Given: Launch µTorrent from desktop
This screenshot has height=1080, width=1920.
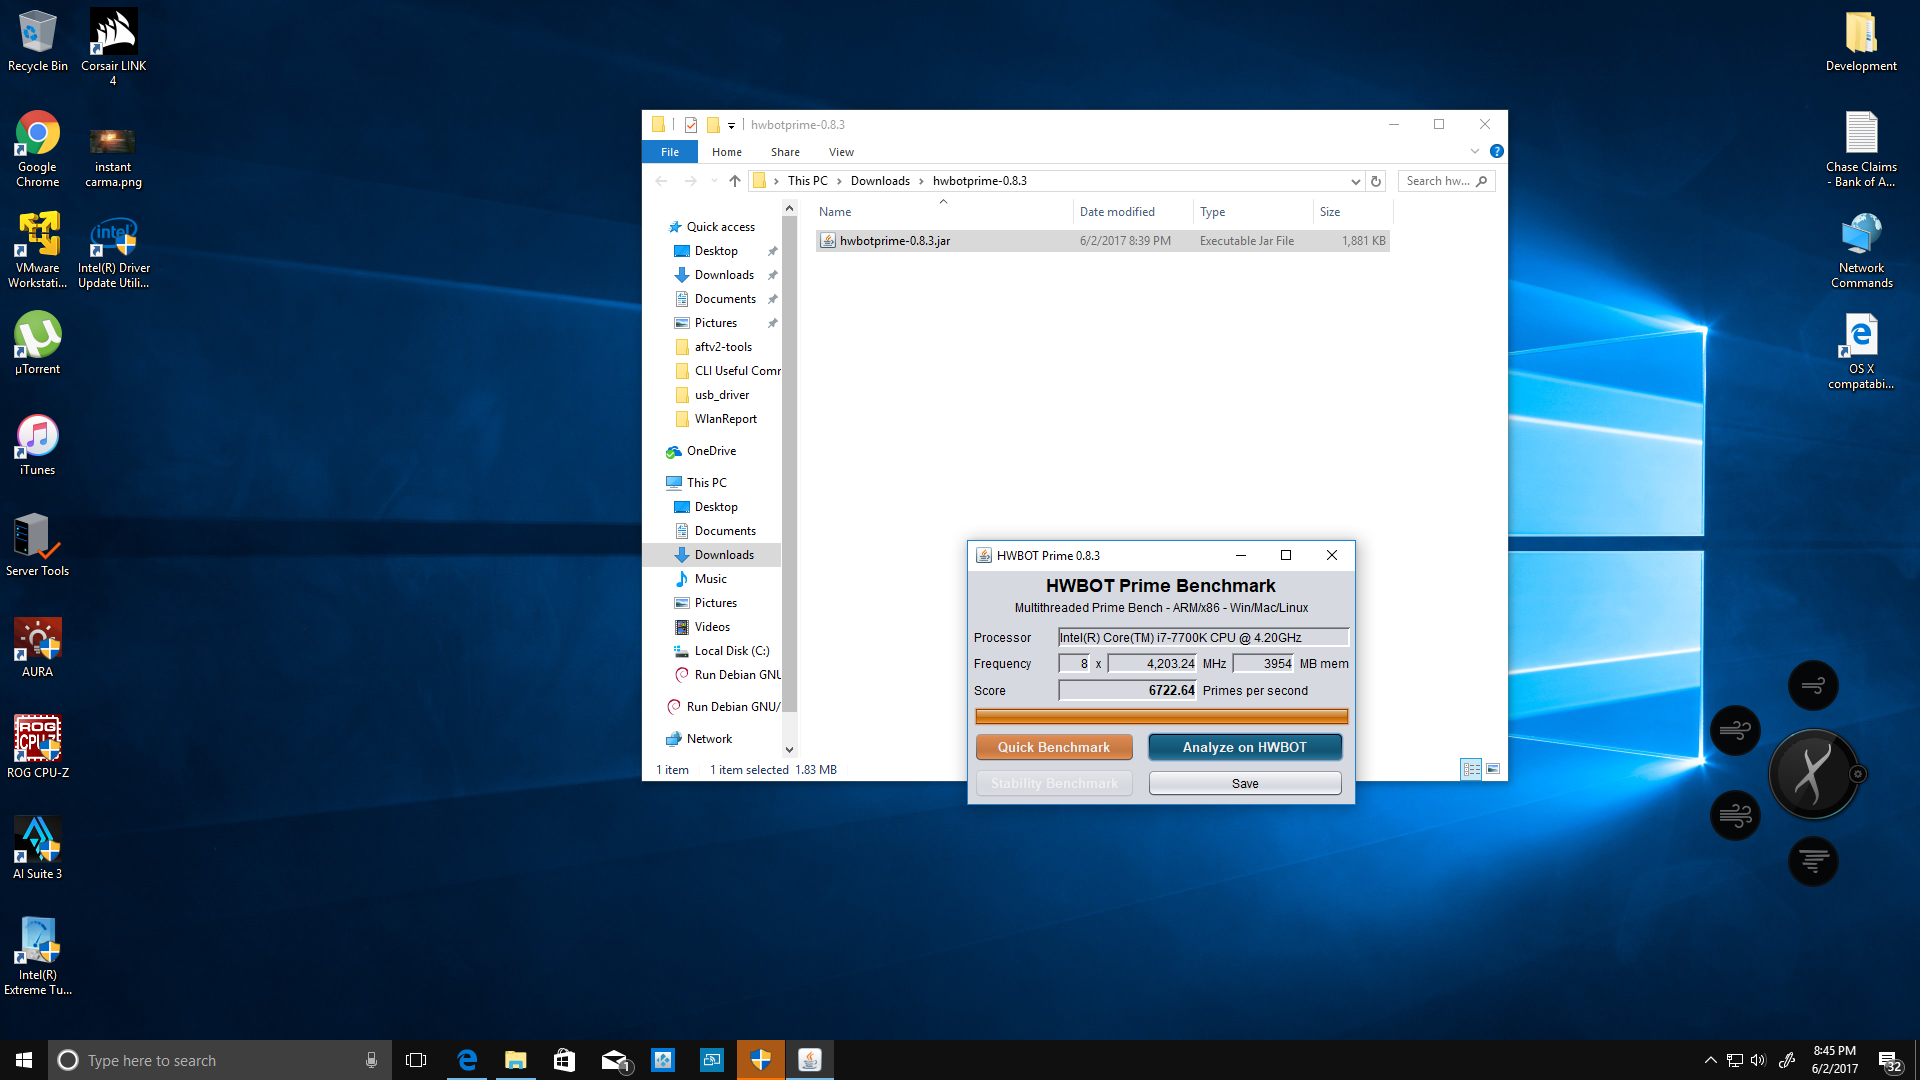Looking at the screenshot, I should point(38,343).
